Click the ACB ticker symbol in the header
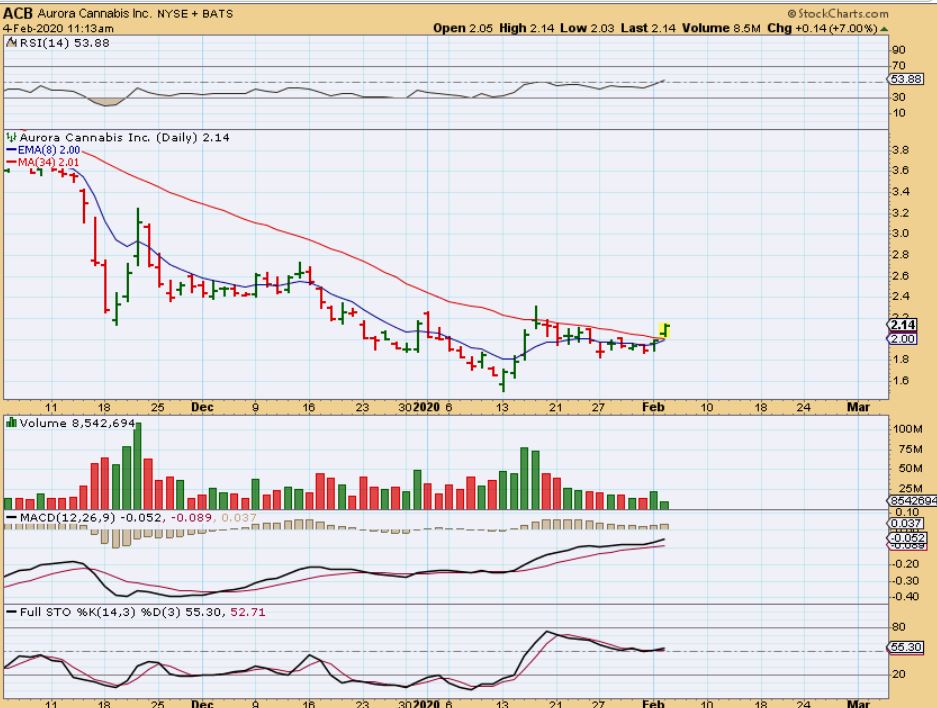This screenshot has height=708, width=937. (x=17, y=13)
